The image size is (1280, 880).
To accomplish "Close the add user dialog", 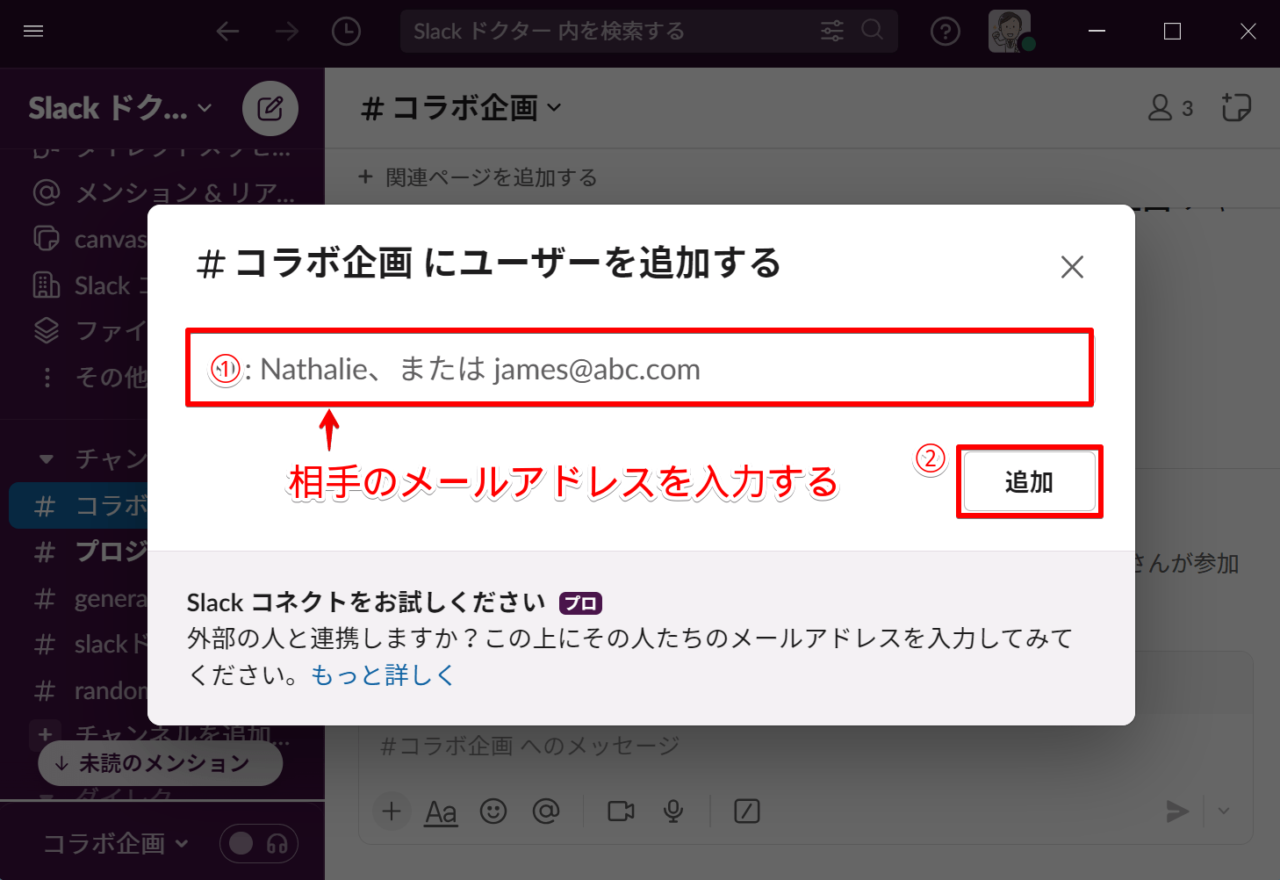I will point(1072,267).
